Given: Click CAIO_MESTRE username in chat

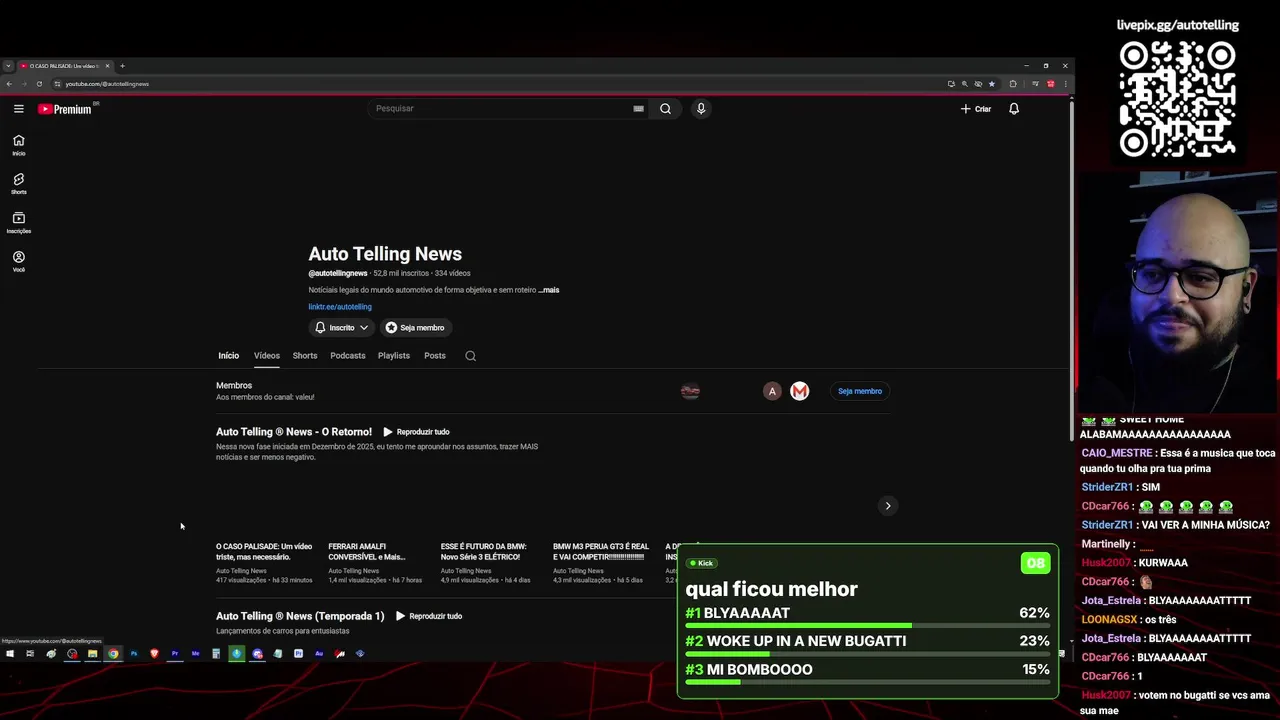Looking at the screenshot, I should (1116, 453).
